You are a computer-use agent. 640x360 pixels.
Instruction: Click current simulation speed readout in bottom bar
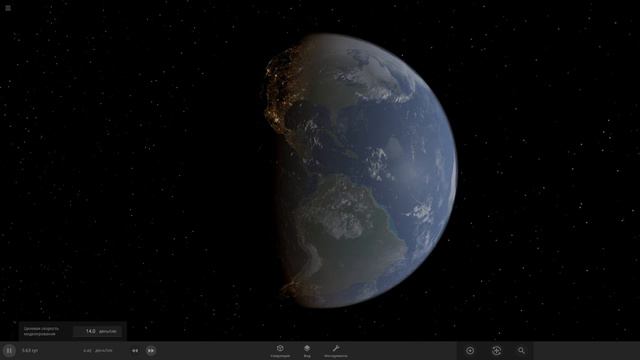pyautogui.click(x=98, y=351)
